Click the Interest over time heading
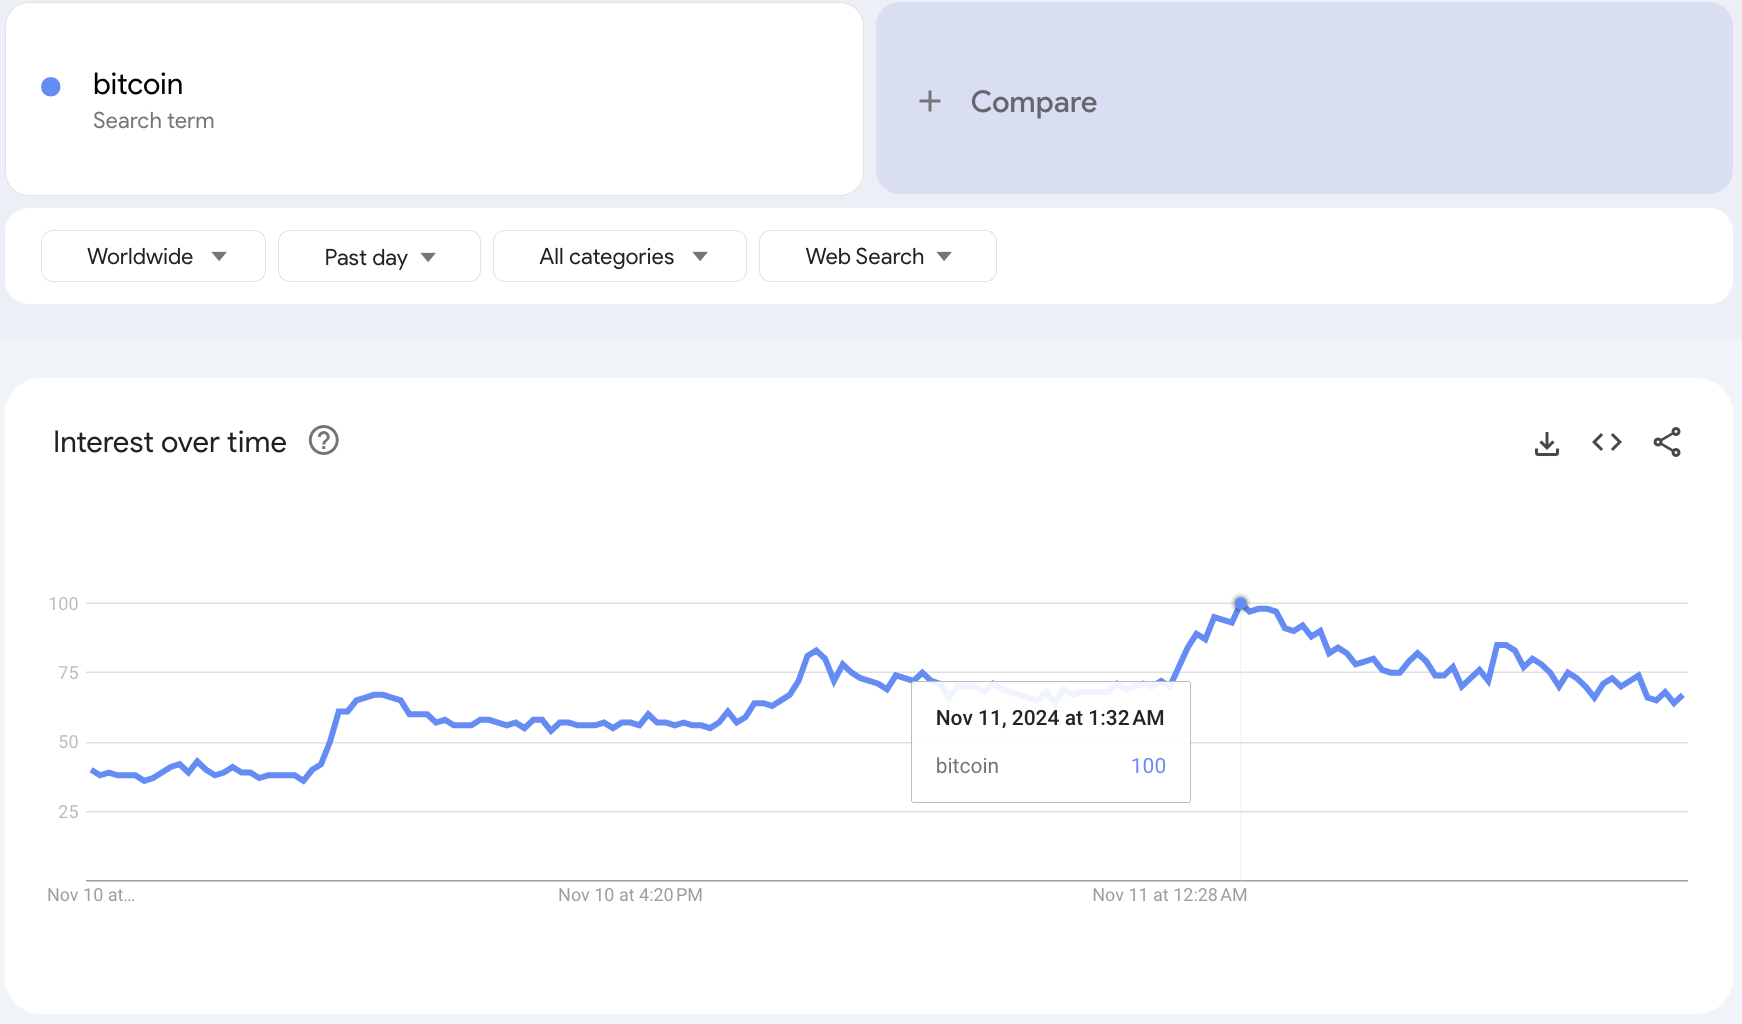1742x1024 pixels. pyautogui.click(x=169, y=442)
